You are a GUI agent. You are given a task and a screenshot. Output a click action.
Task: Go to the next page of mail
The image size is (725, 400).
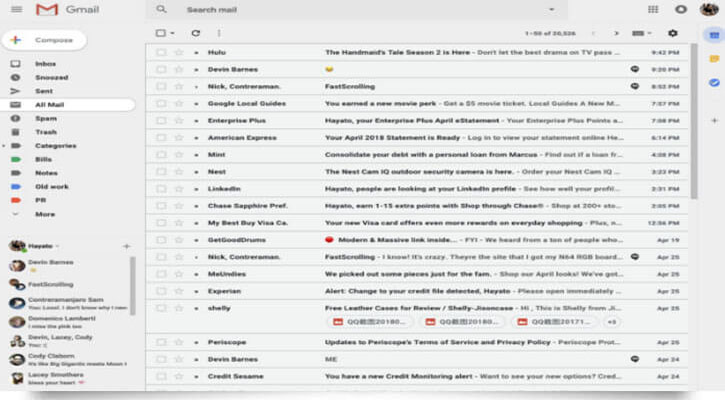[x=616, y=33]
